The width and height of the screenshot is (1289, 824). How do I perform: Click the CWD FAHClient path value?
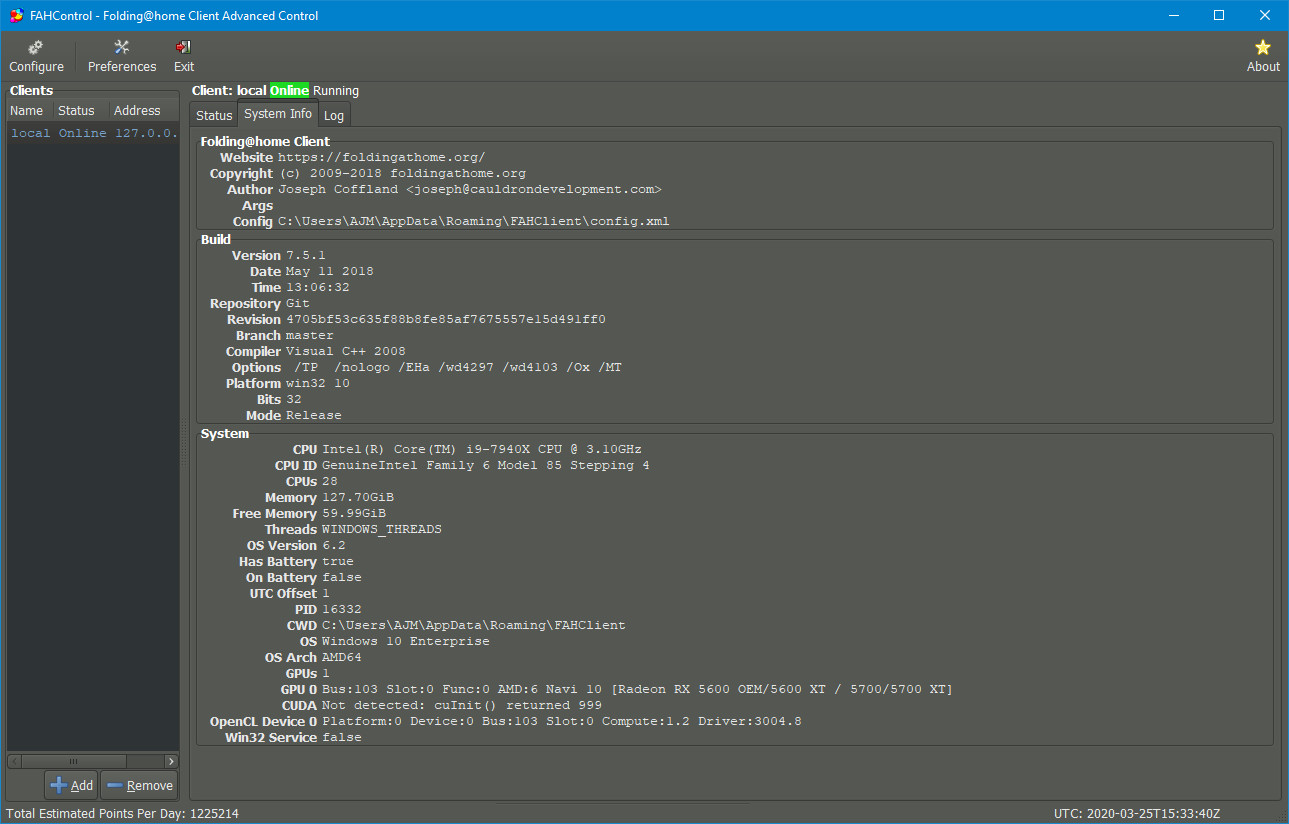pos(473,625)
